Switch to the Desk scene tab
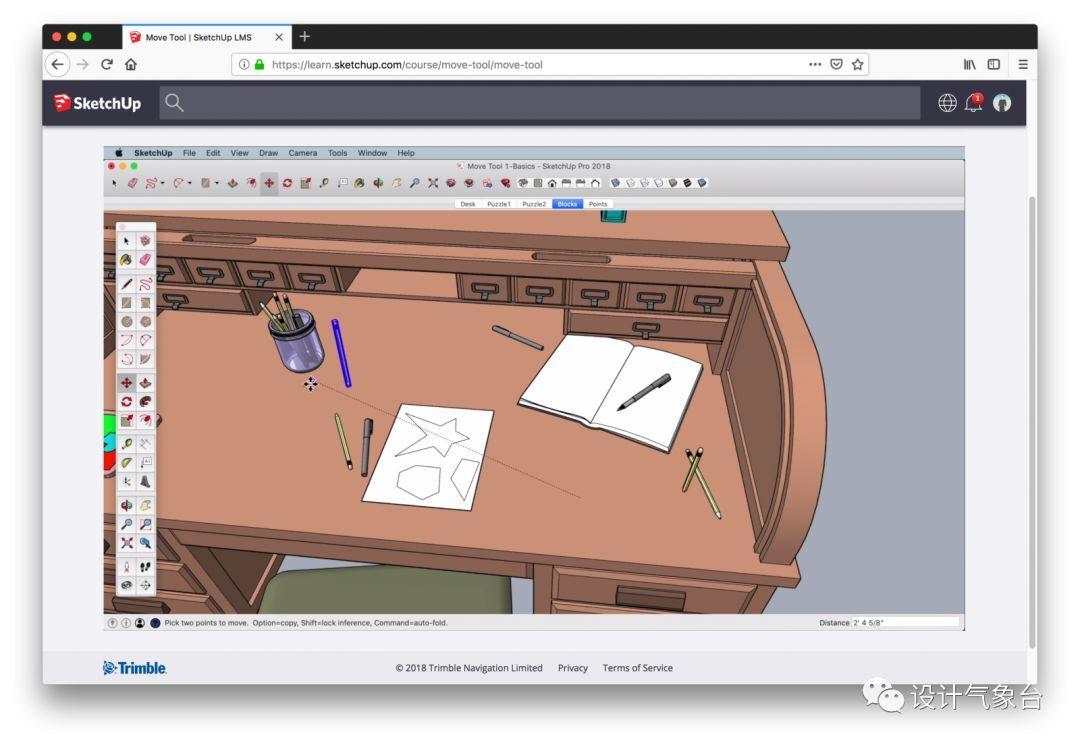This screenshot has height=745, width=1080. click(468, 204)
